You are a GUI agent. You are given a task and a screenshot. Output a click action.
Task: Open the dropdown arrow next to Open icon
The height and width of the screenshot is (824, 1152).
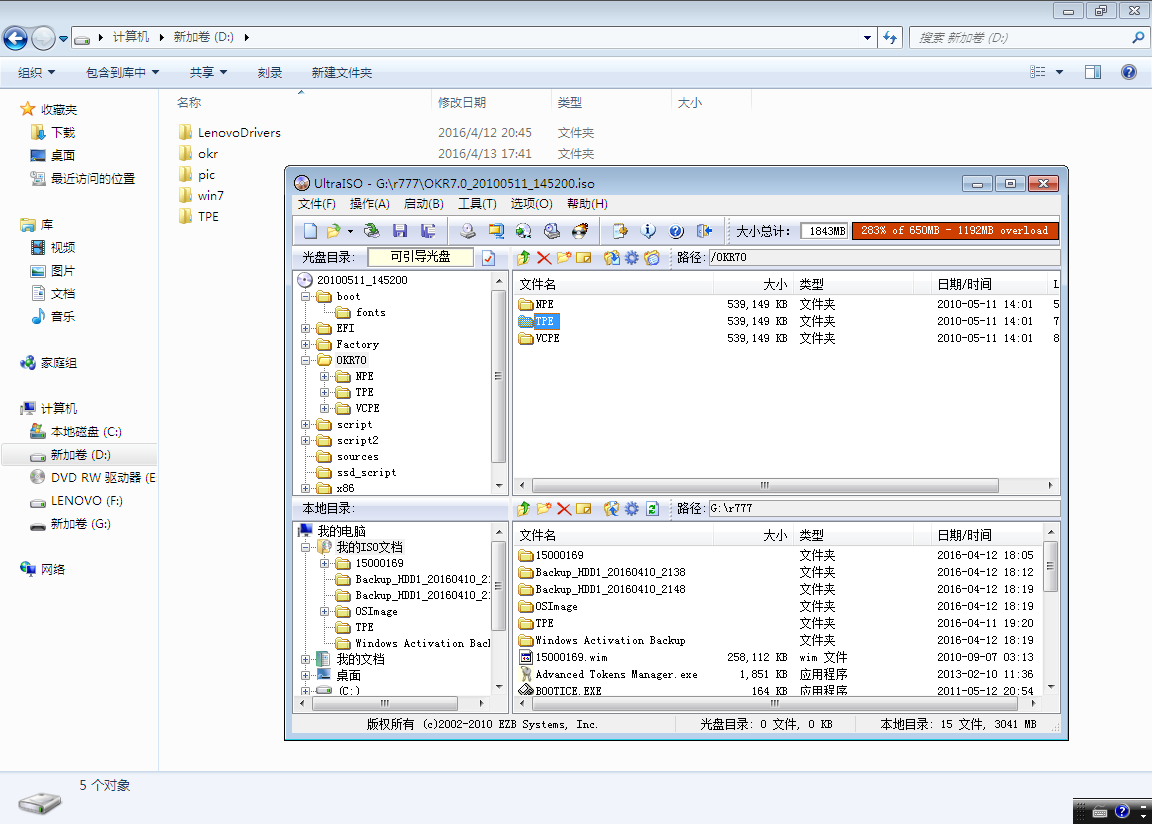350,231
